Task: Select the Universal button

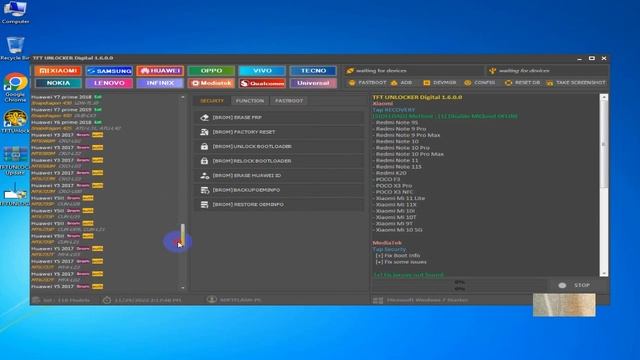Action: (x=313, y=83)
